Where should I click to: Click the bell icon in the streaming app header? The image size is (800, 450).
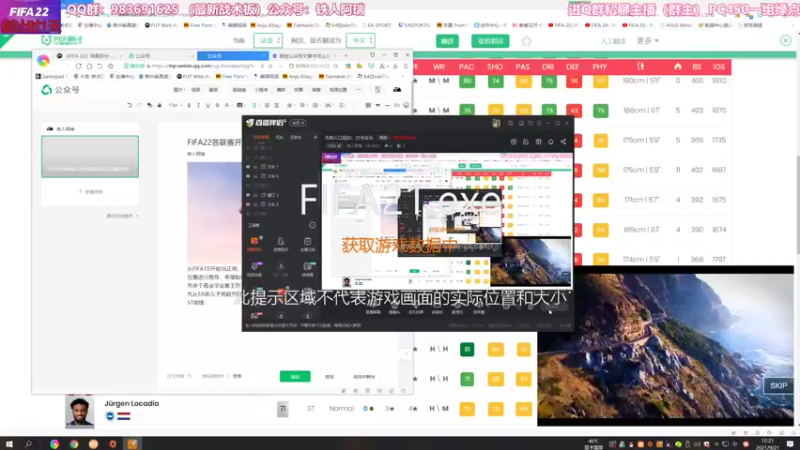(x=551, y=142)
